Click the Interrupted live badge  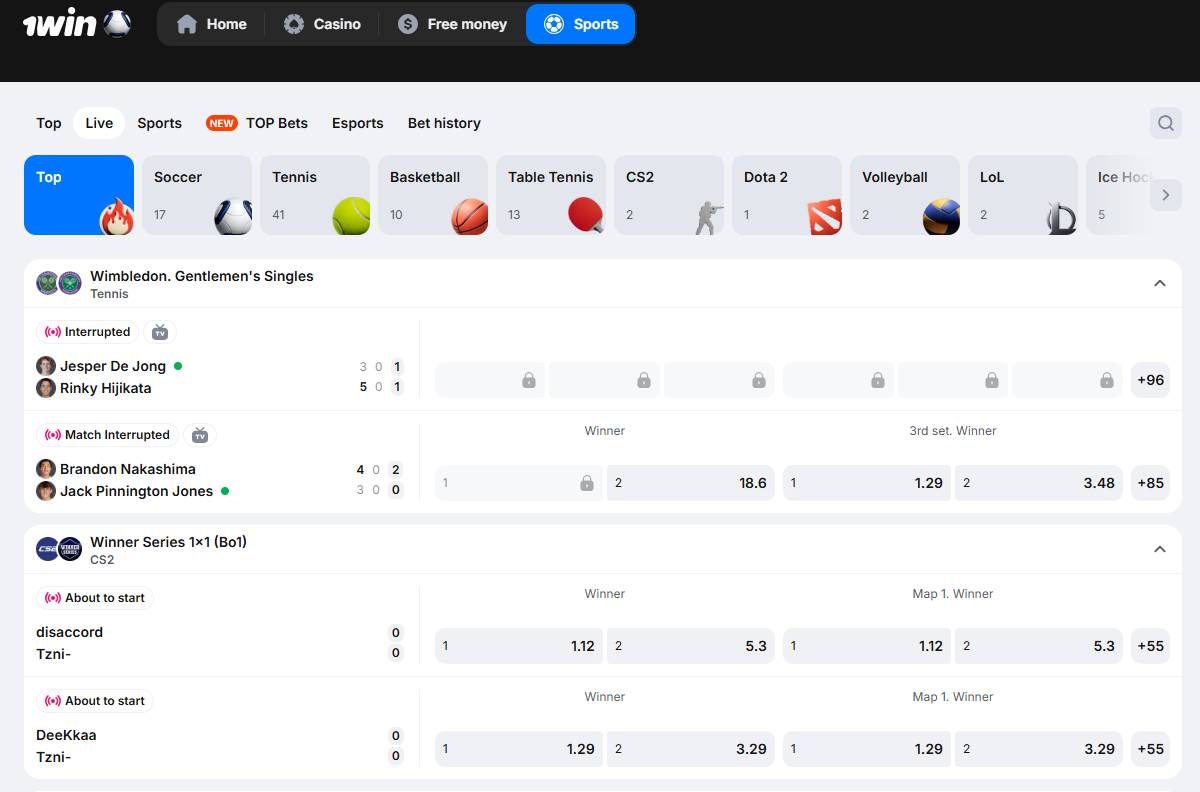tap(88, 332)
